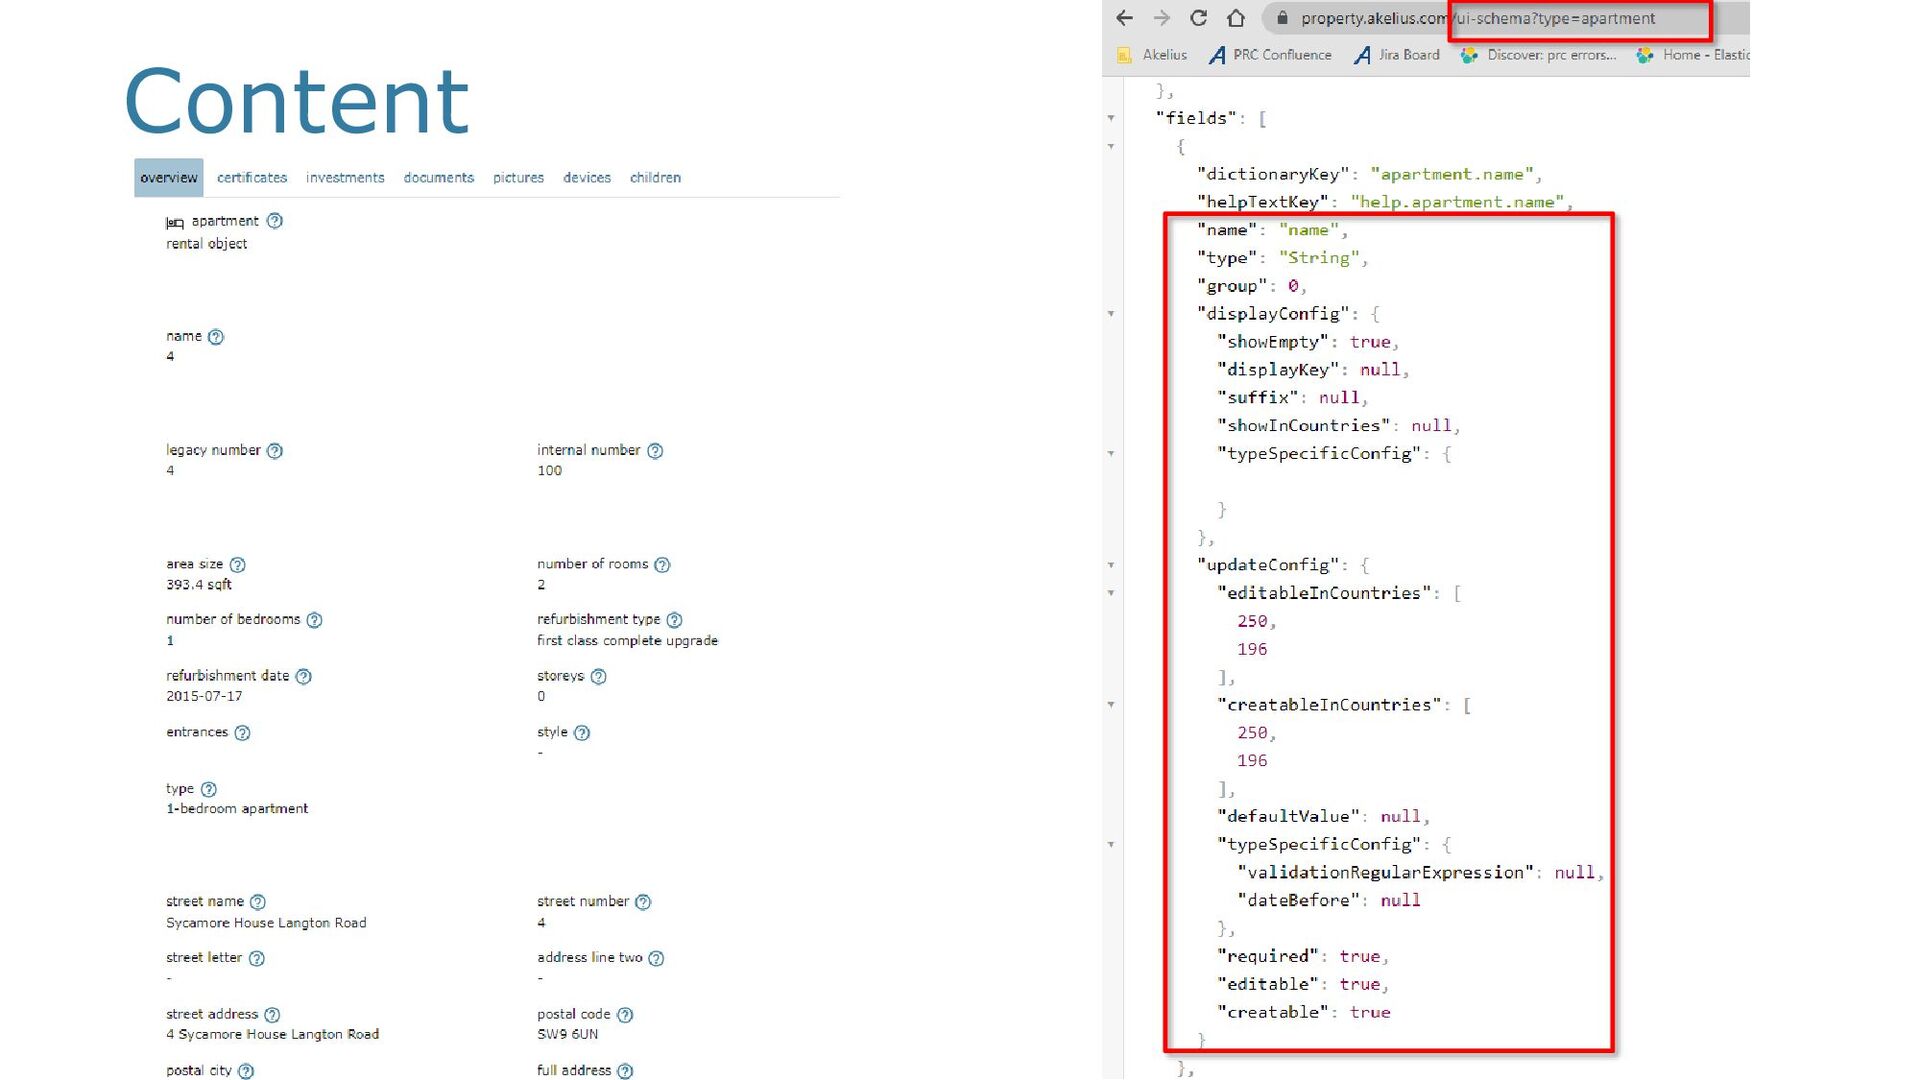1920x1080 pixels.
Task: Select the overview tab
Action: click(x=168, y=178)
